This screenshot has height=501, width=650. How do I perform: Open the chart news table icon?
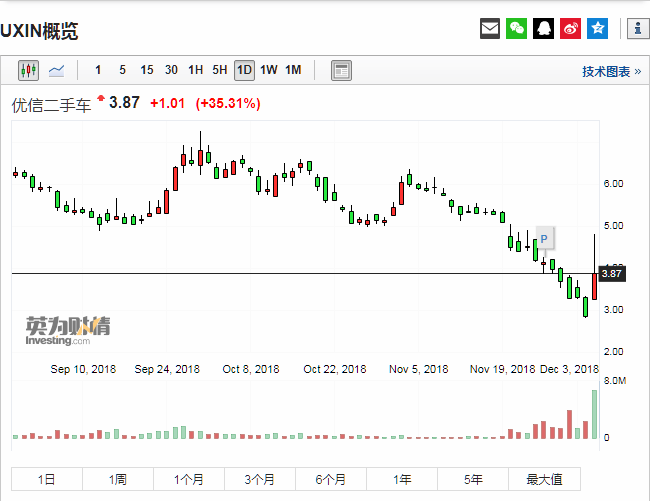341,70
